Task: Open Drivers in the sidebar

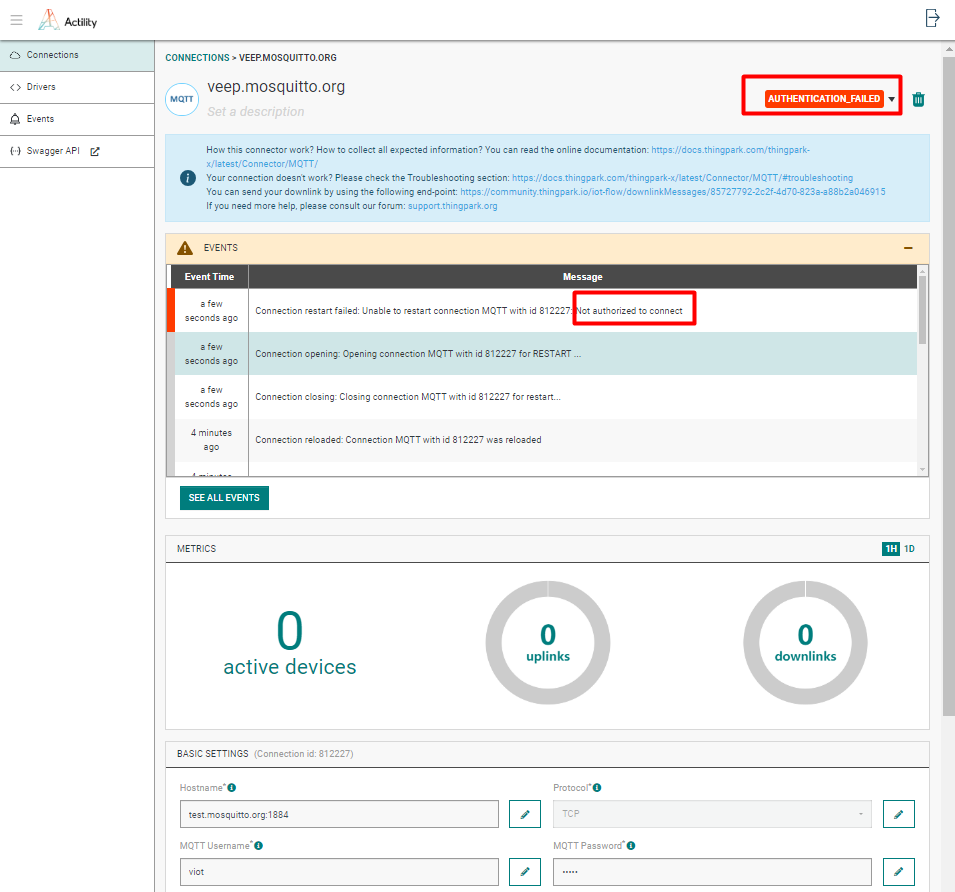Action: pos(77,87)
